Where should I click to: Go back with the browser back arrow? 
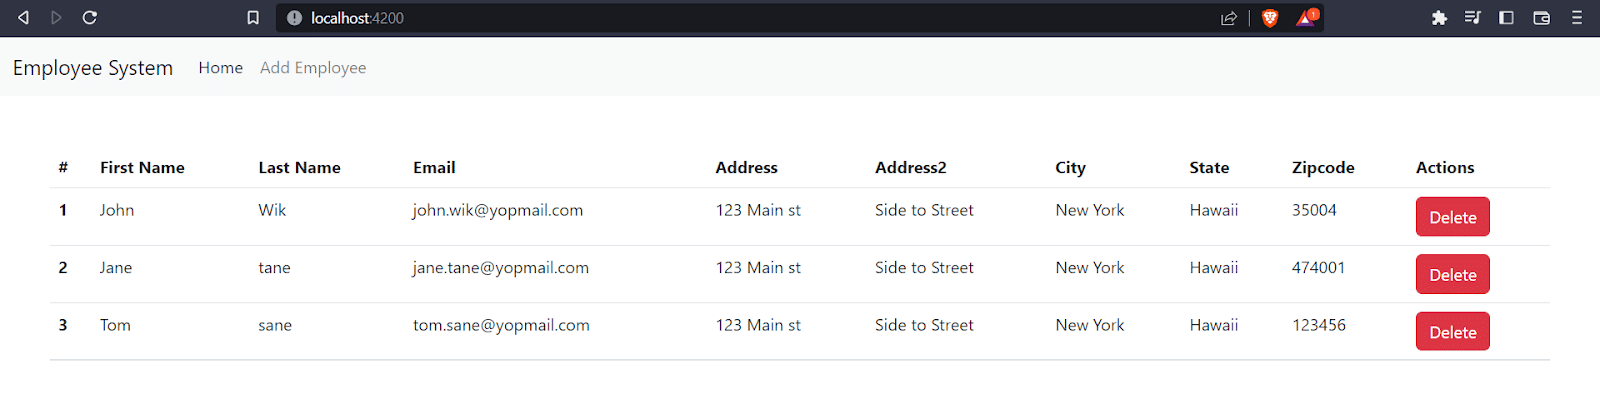(23, 17)
